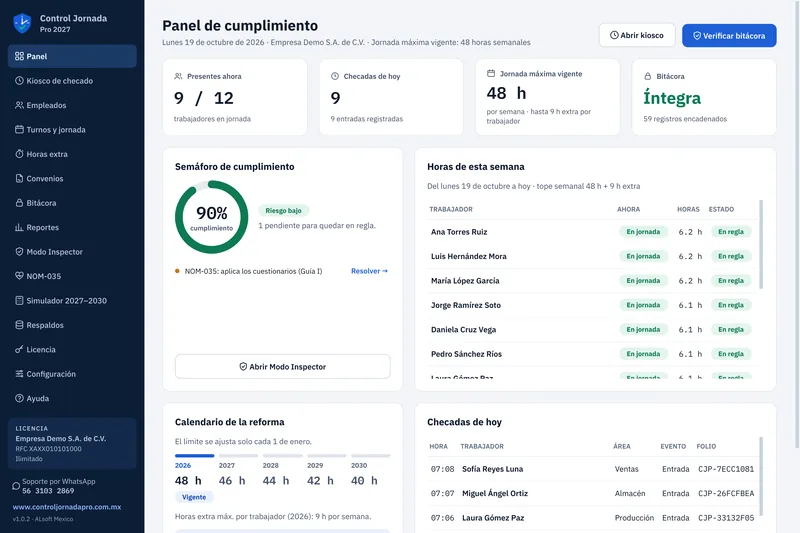Click the Resolver link for NOM-035
Image resolution: width=800 pixels, height=533 pixels.
(369, 271)
